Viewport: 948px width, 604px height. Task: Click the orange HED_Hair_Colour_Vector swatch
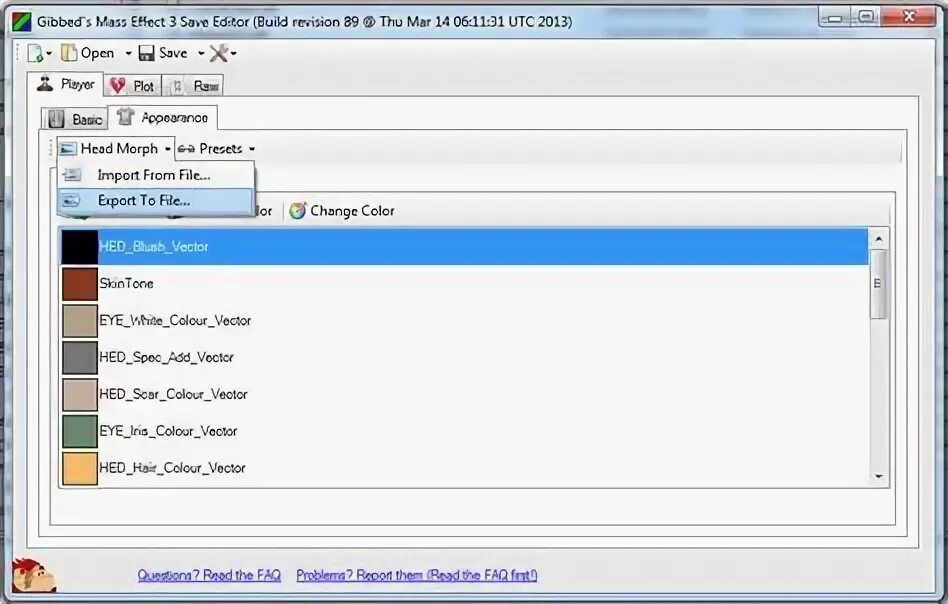(80, 469)
